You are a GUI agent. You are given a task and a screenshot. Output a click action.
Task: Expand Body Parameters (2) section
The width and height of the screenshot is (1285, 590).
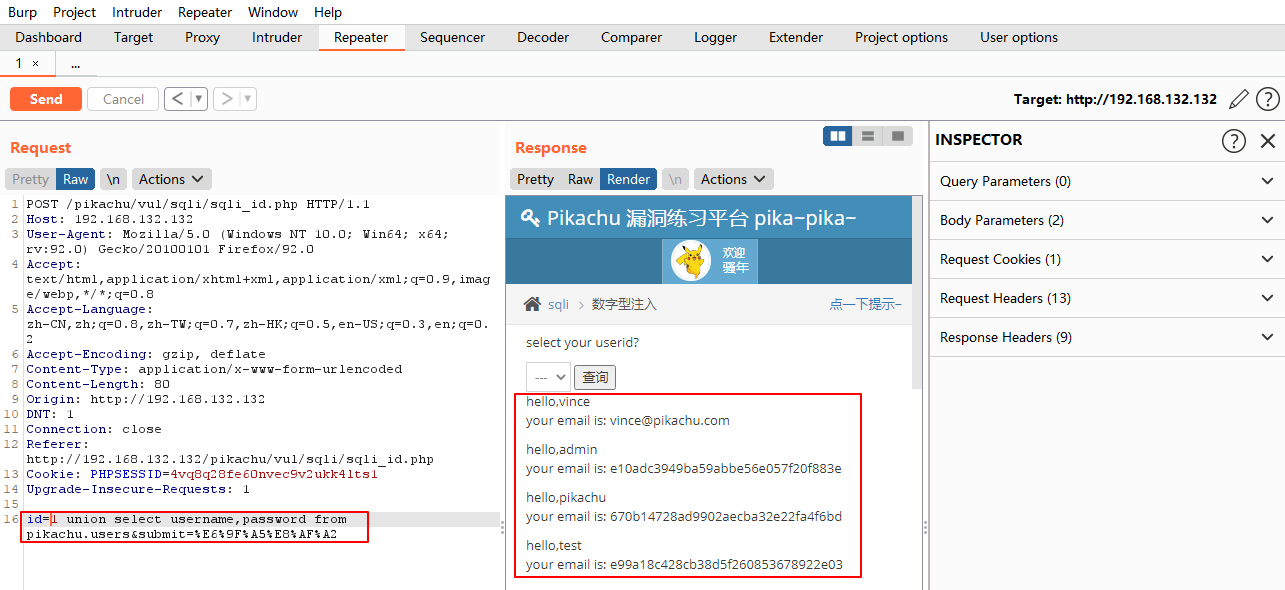coord(1107,220)
